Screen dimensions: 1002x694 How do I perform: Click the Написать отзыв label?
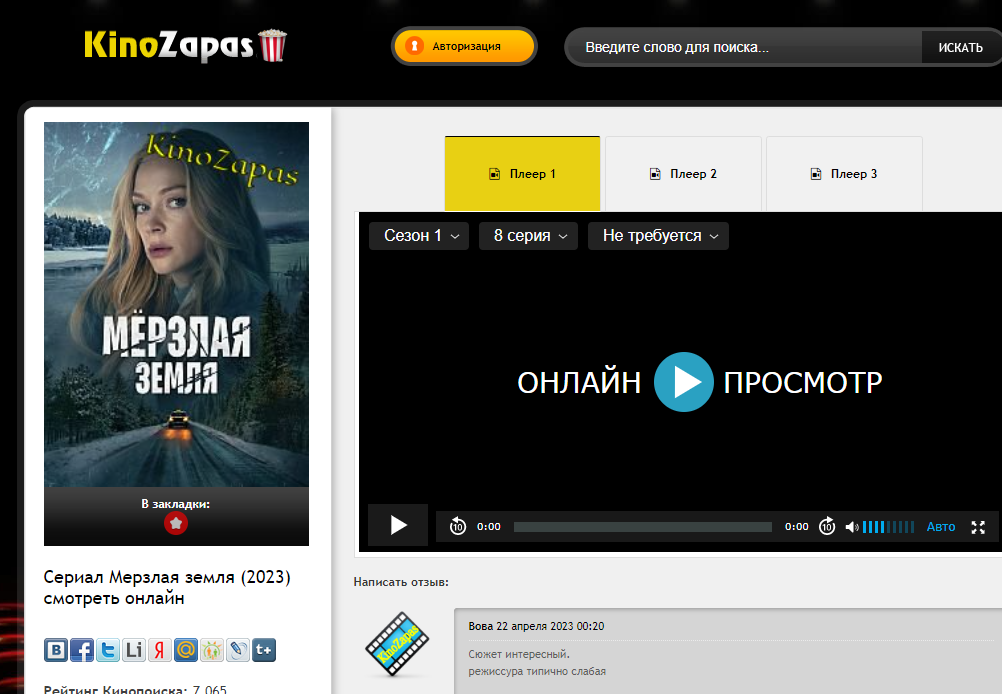401,582
